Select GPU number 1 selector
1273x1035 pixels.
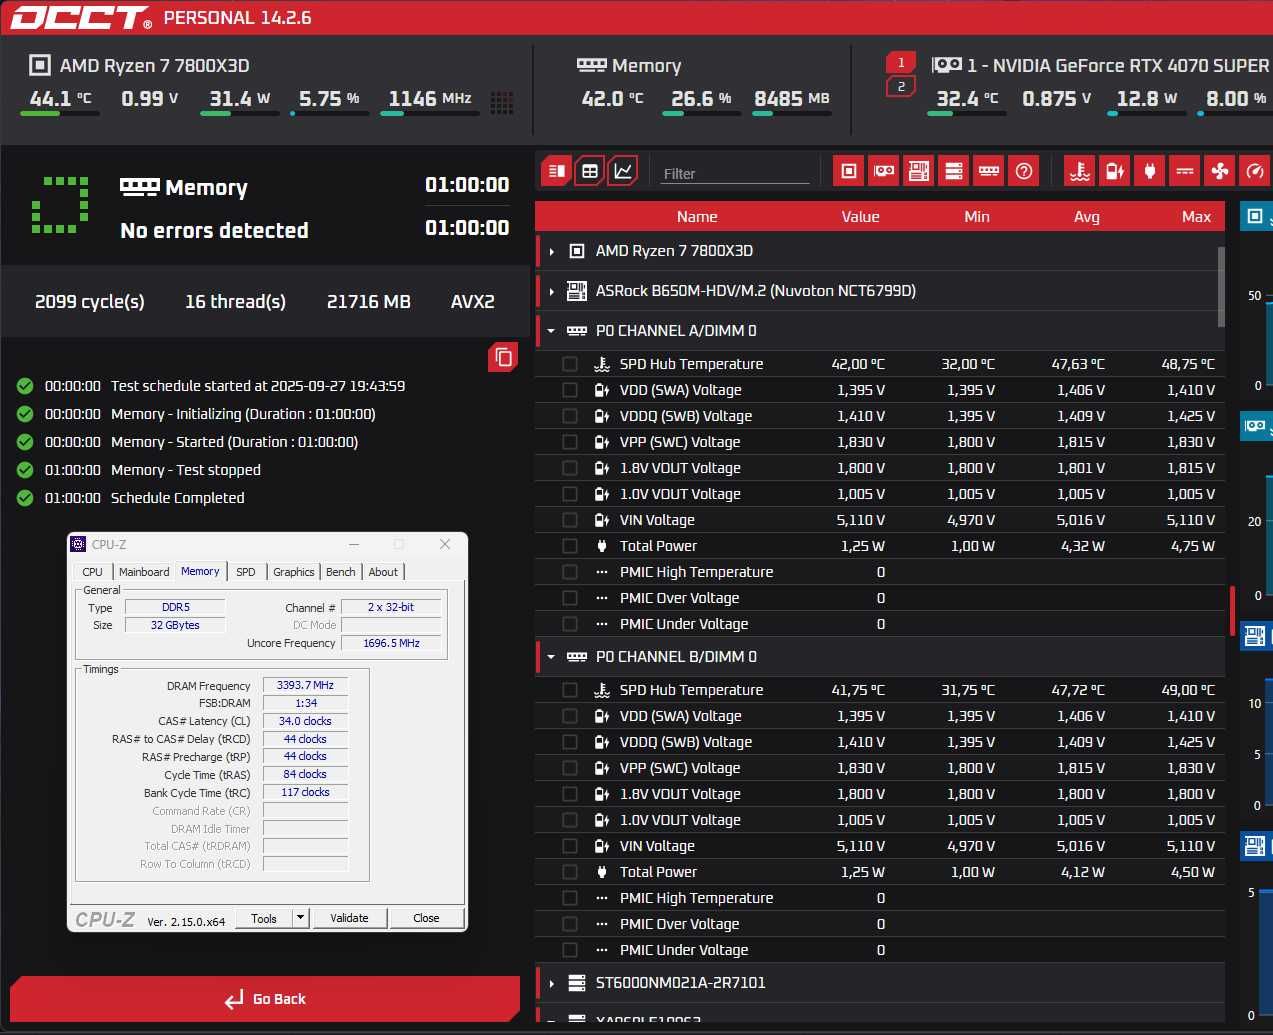901,62
